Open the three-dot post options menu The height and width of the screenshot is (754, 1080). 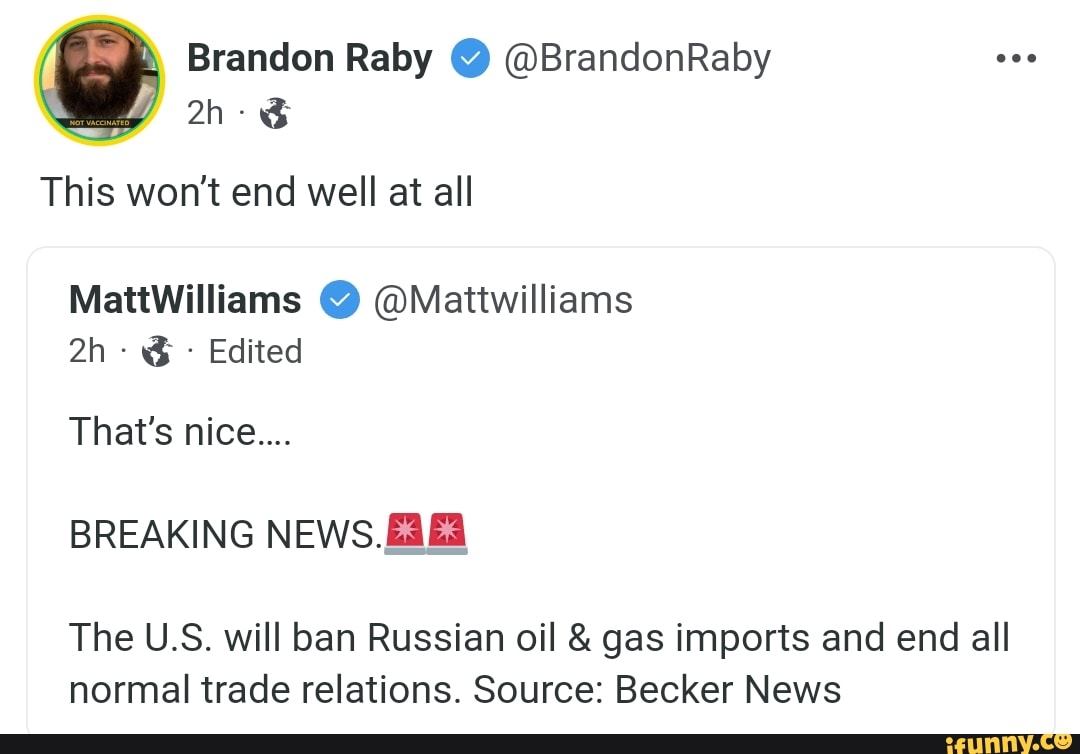pyautogui.click(x=1018, y=59)
